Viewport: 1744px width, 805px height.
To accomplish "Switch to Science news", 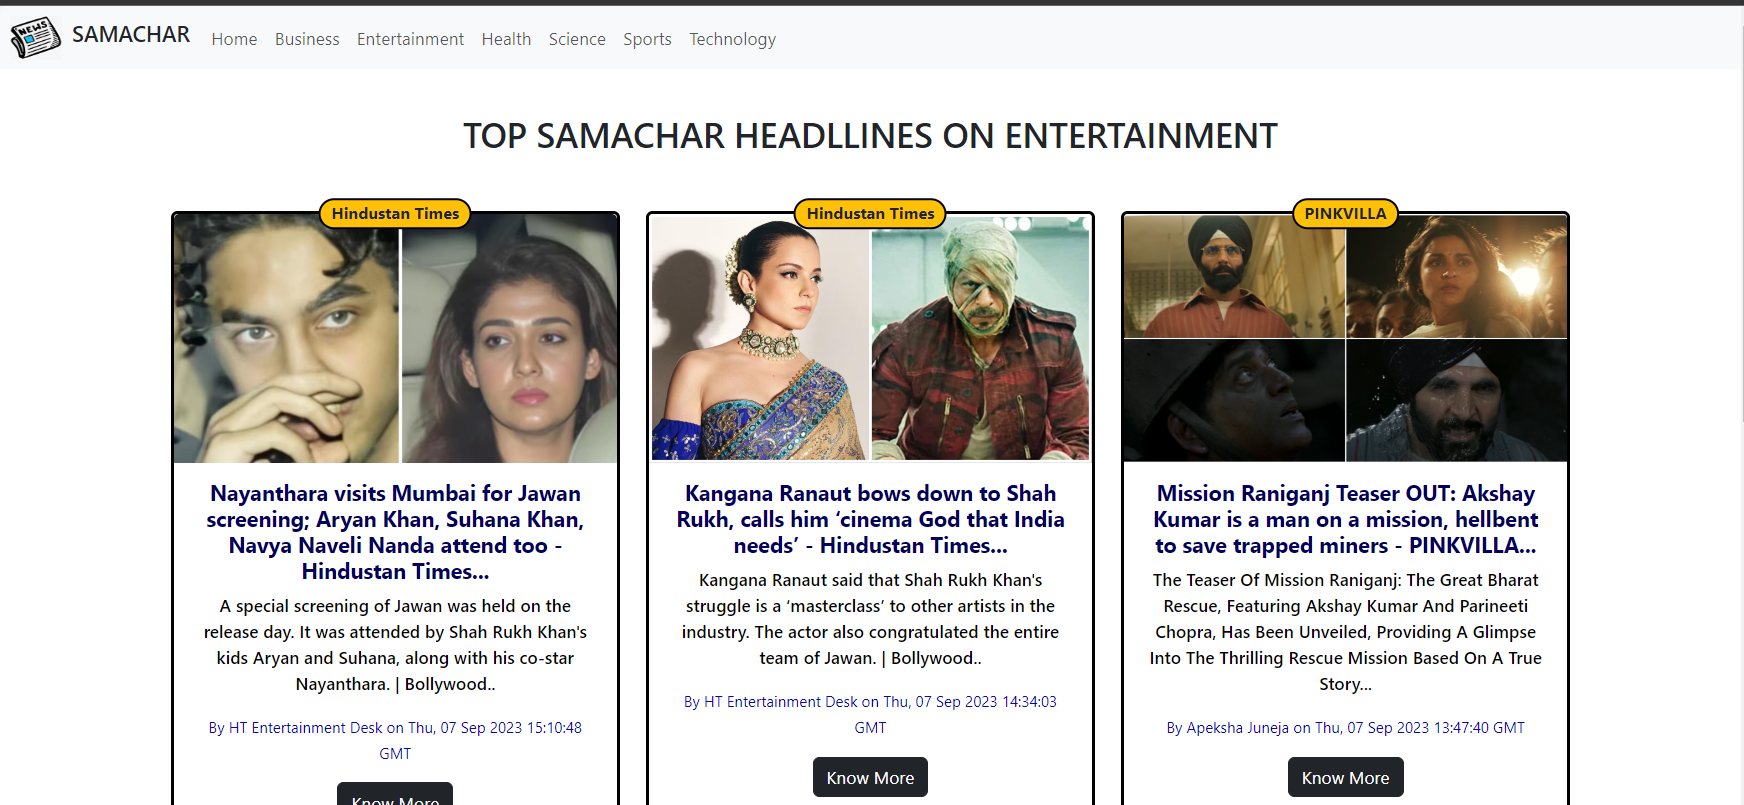I will pos(577,39).
